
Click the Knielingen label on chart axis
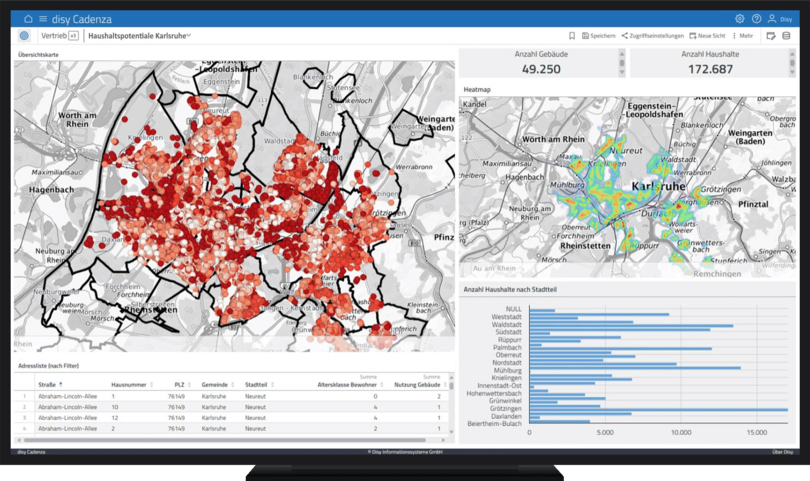[x=507, y=378]
